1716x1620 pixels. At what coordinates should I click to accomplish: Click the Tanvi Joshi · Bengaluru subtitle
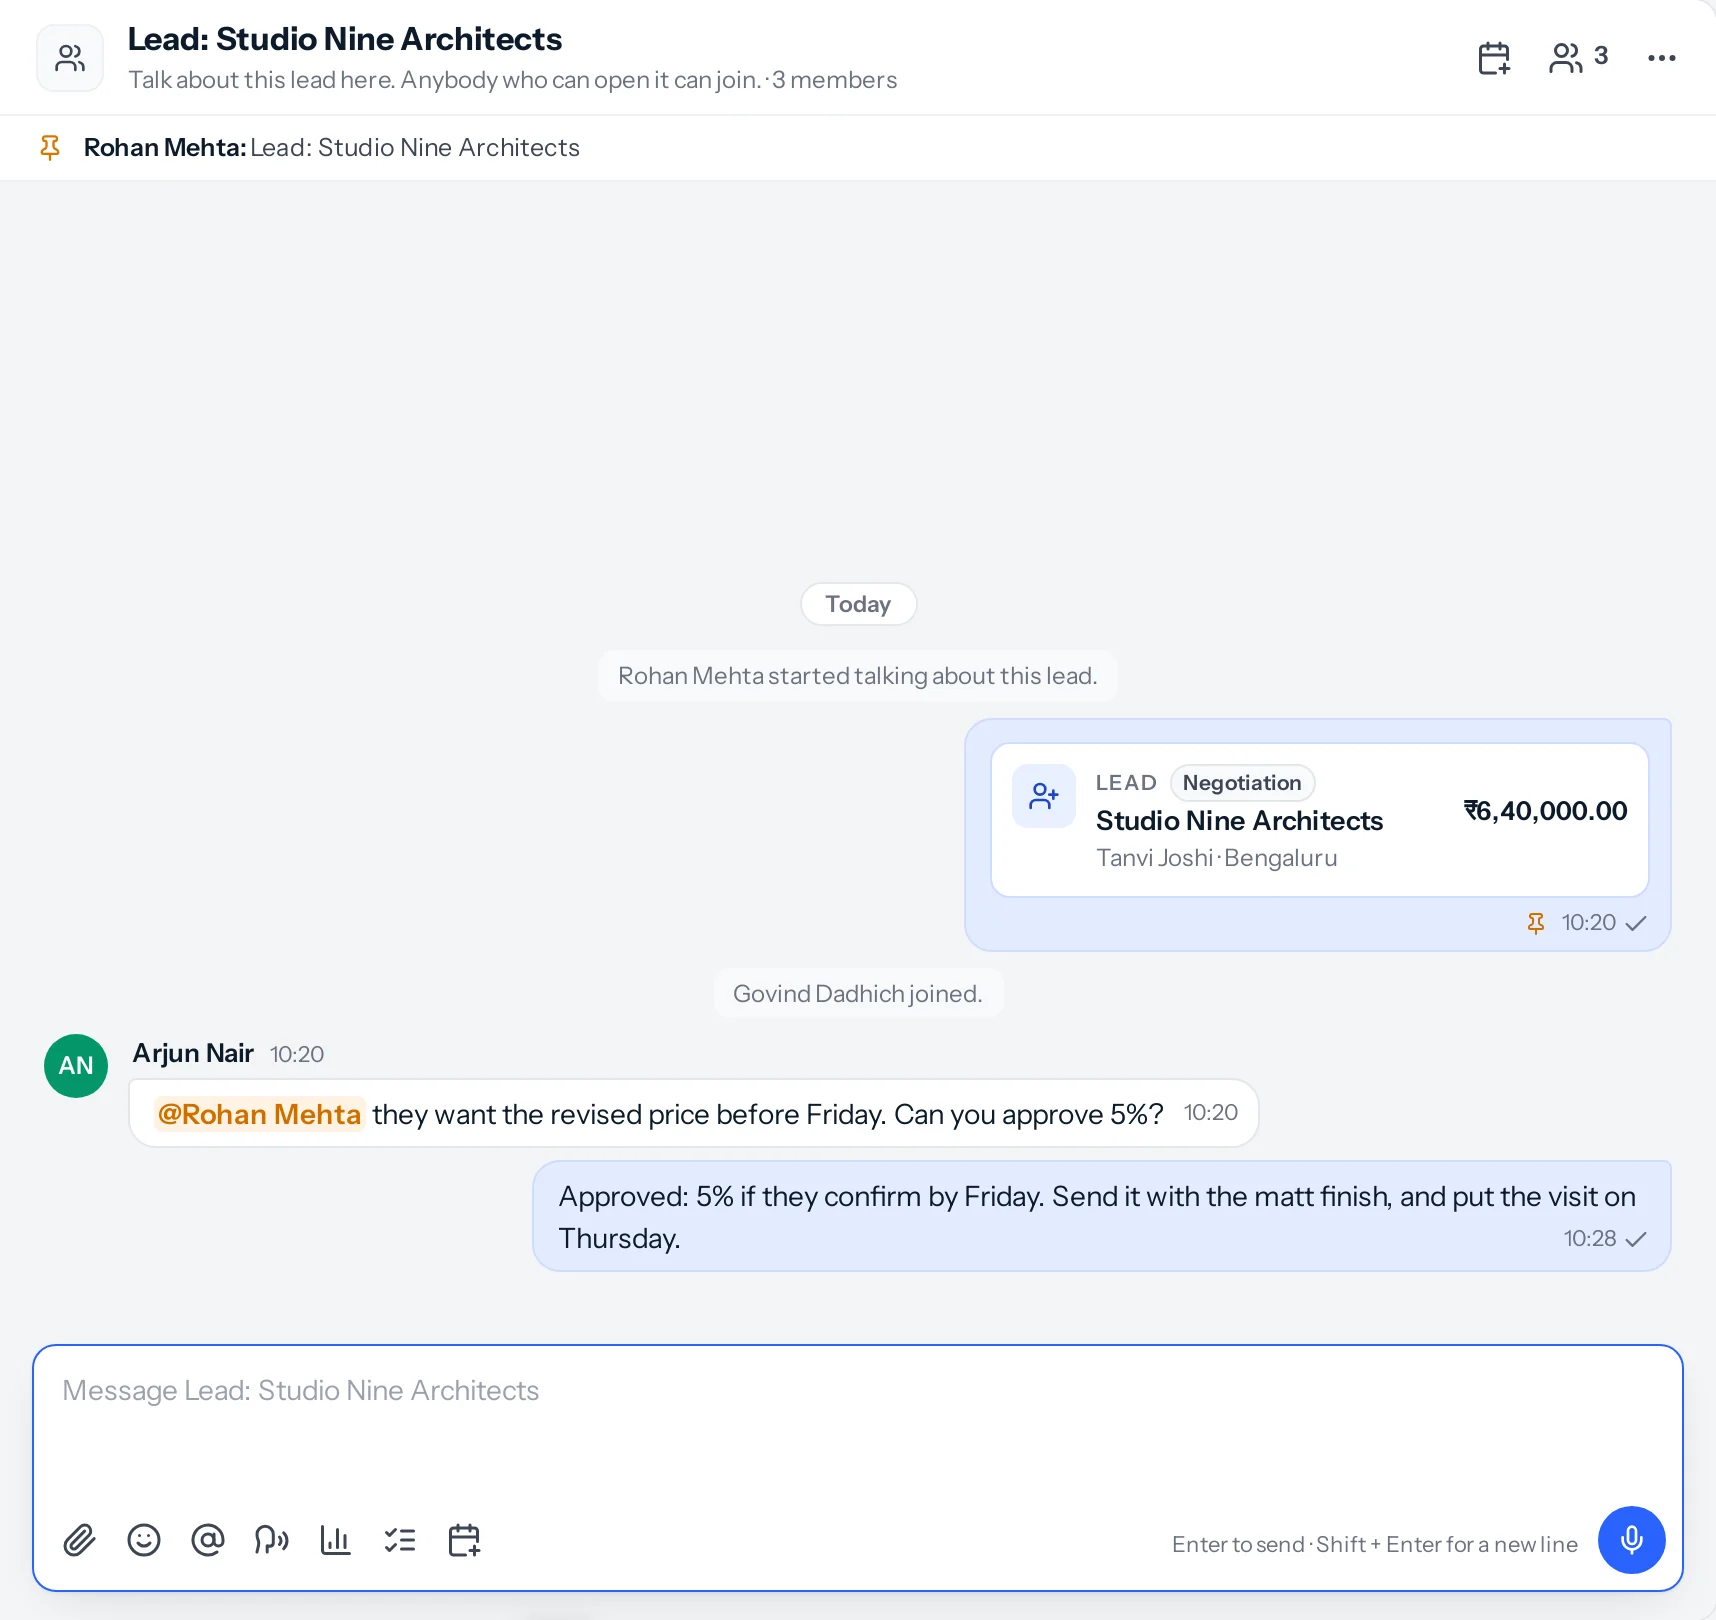point(1217,858)
